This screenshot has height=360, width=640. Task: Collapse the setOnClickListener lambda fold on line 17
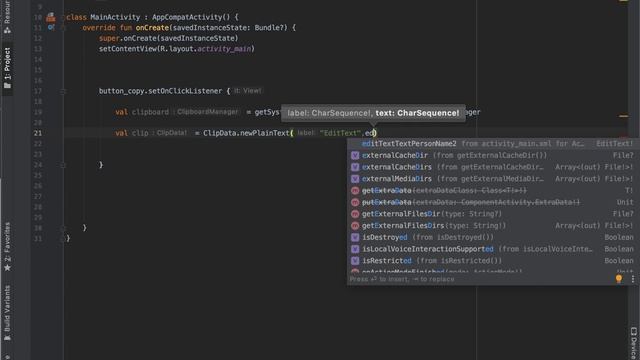pyautogui.click(x=63, y=91)
